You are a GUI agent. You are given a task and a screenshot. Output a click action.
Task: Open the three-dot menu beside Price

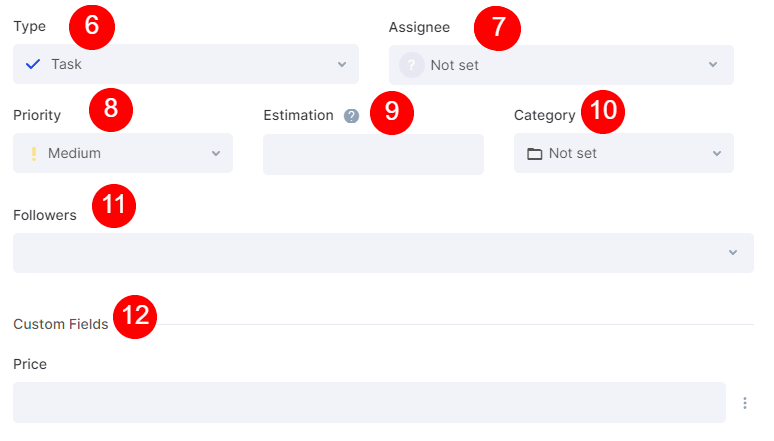point(744,403)
